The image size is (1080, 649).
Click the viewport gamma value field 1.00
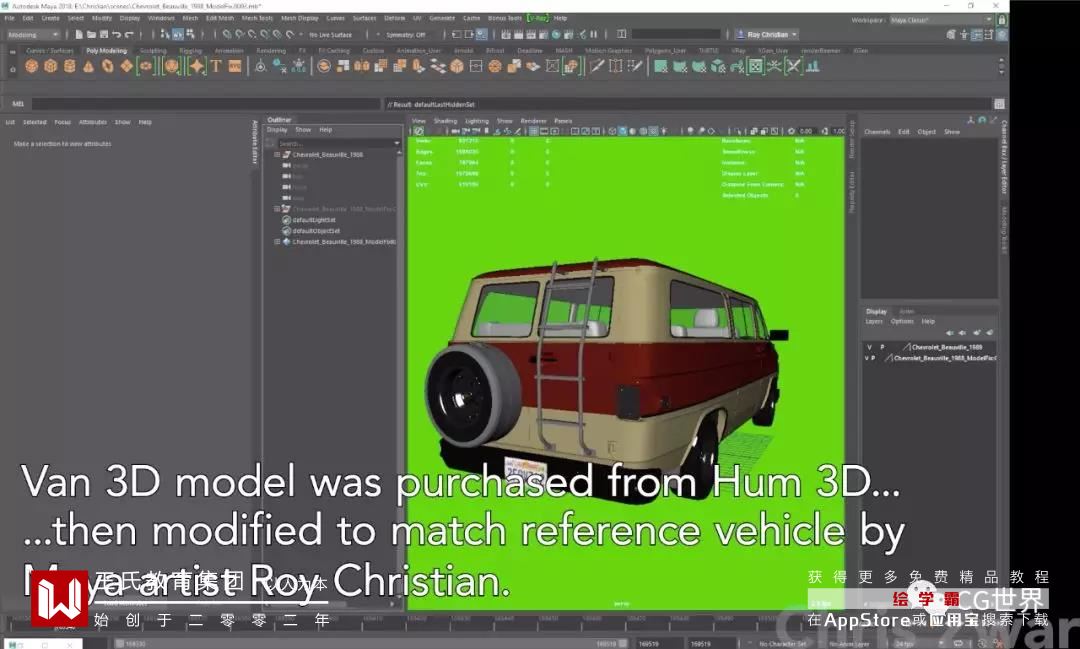[x=838, y=131]
